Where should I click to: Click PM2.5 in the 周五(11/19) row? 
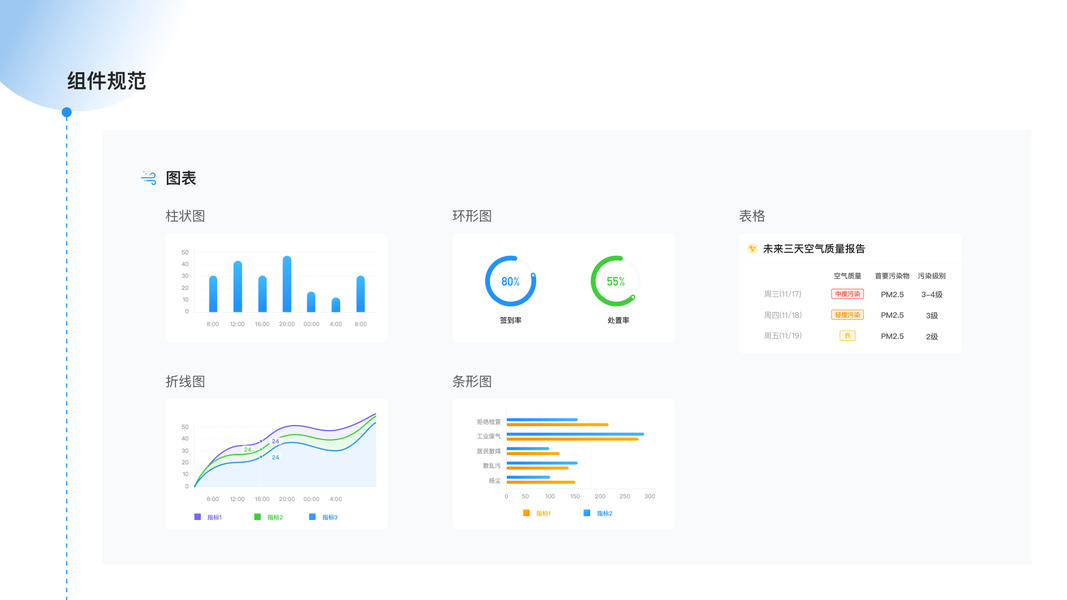pos(892,336)
